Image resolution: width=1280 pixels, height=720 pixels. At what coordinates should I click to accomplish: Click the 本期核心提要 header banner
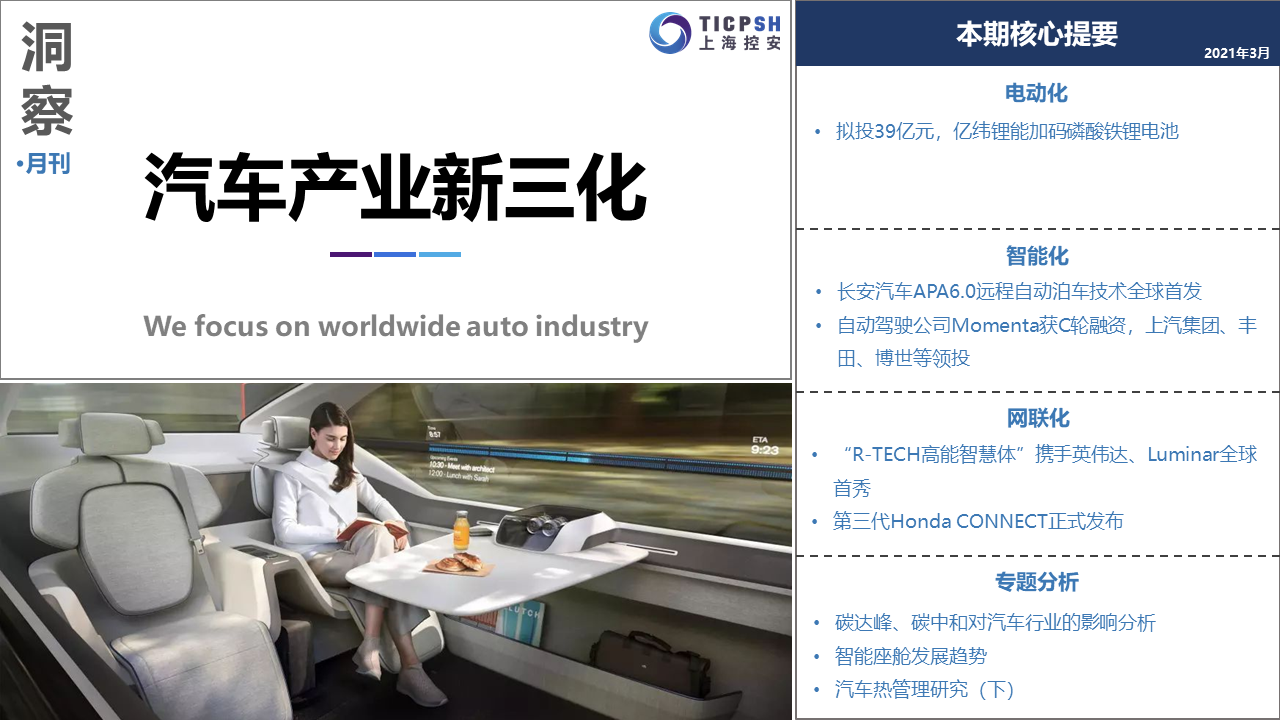pyautogui.click(x=1037, y=34)
